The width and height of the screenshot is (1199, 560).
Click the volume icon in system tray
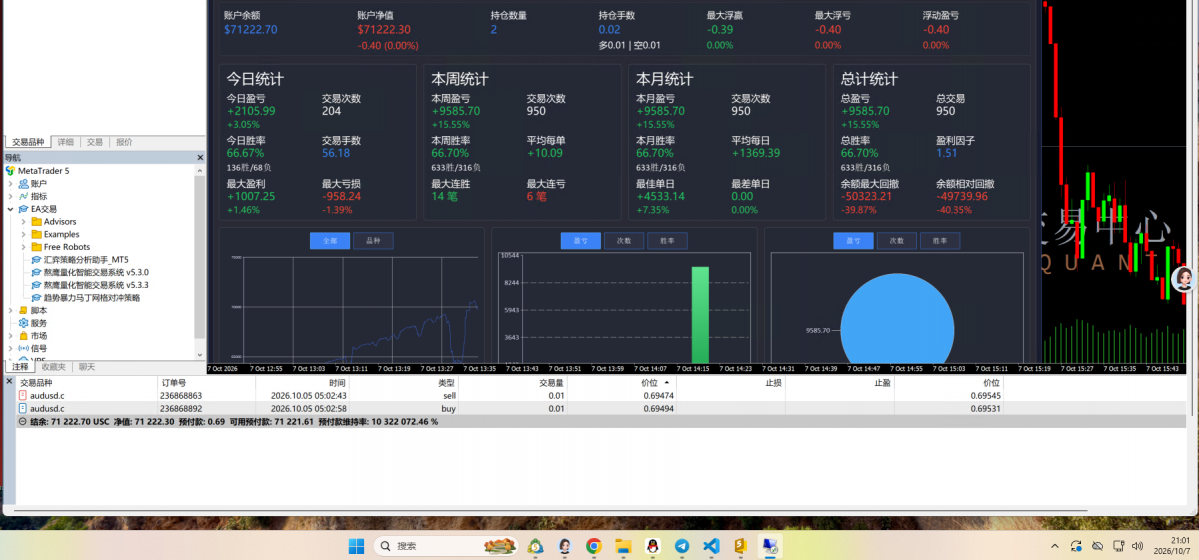[1137, 546]
